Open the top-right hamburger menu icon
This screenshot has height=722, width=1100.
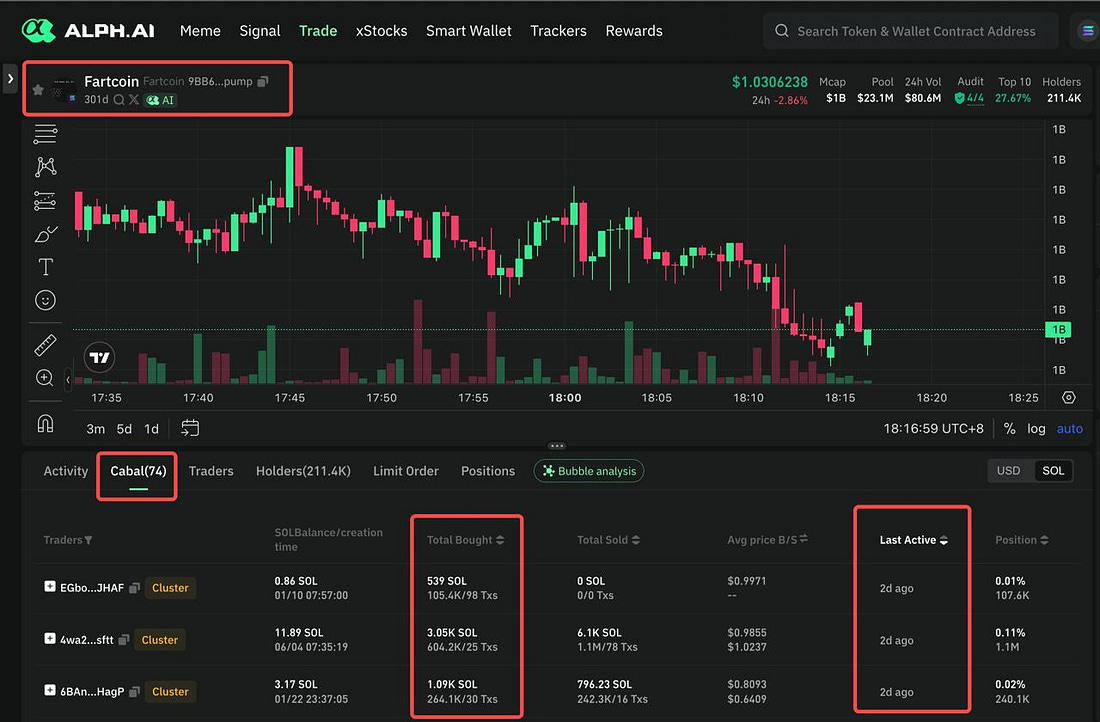coord(1087,31)
